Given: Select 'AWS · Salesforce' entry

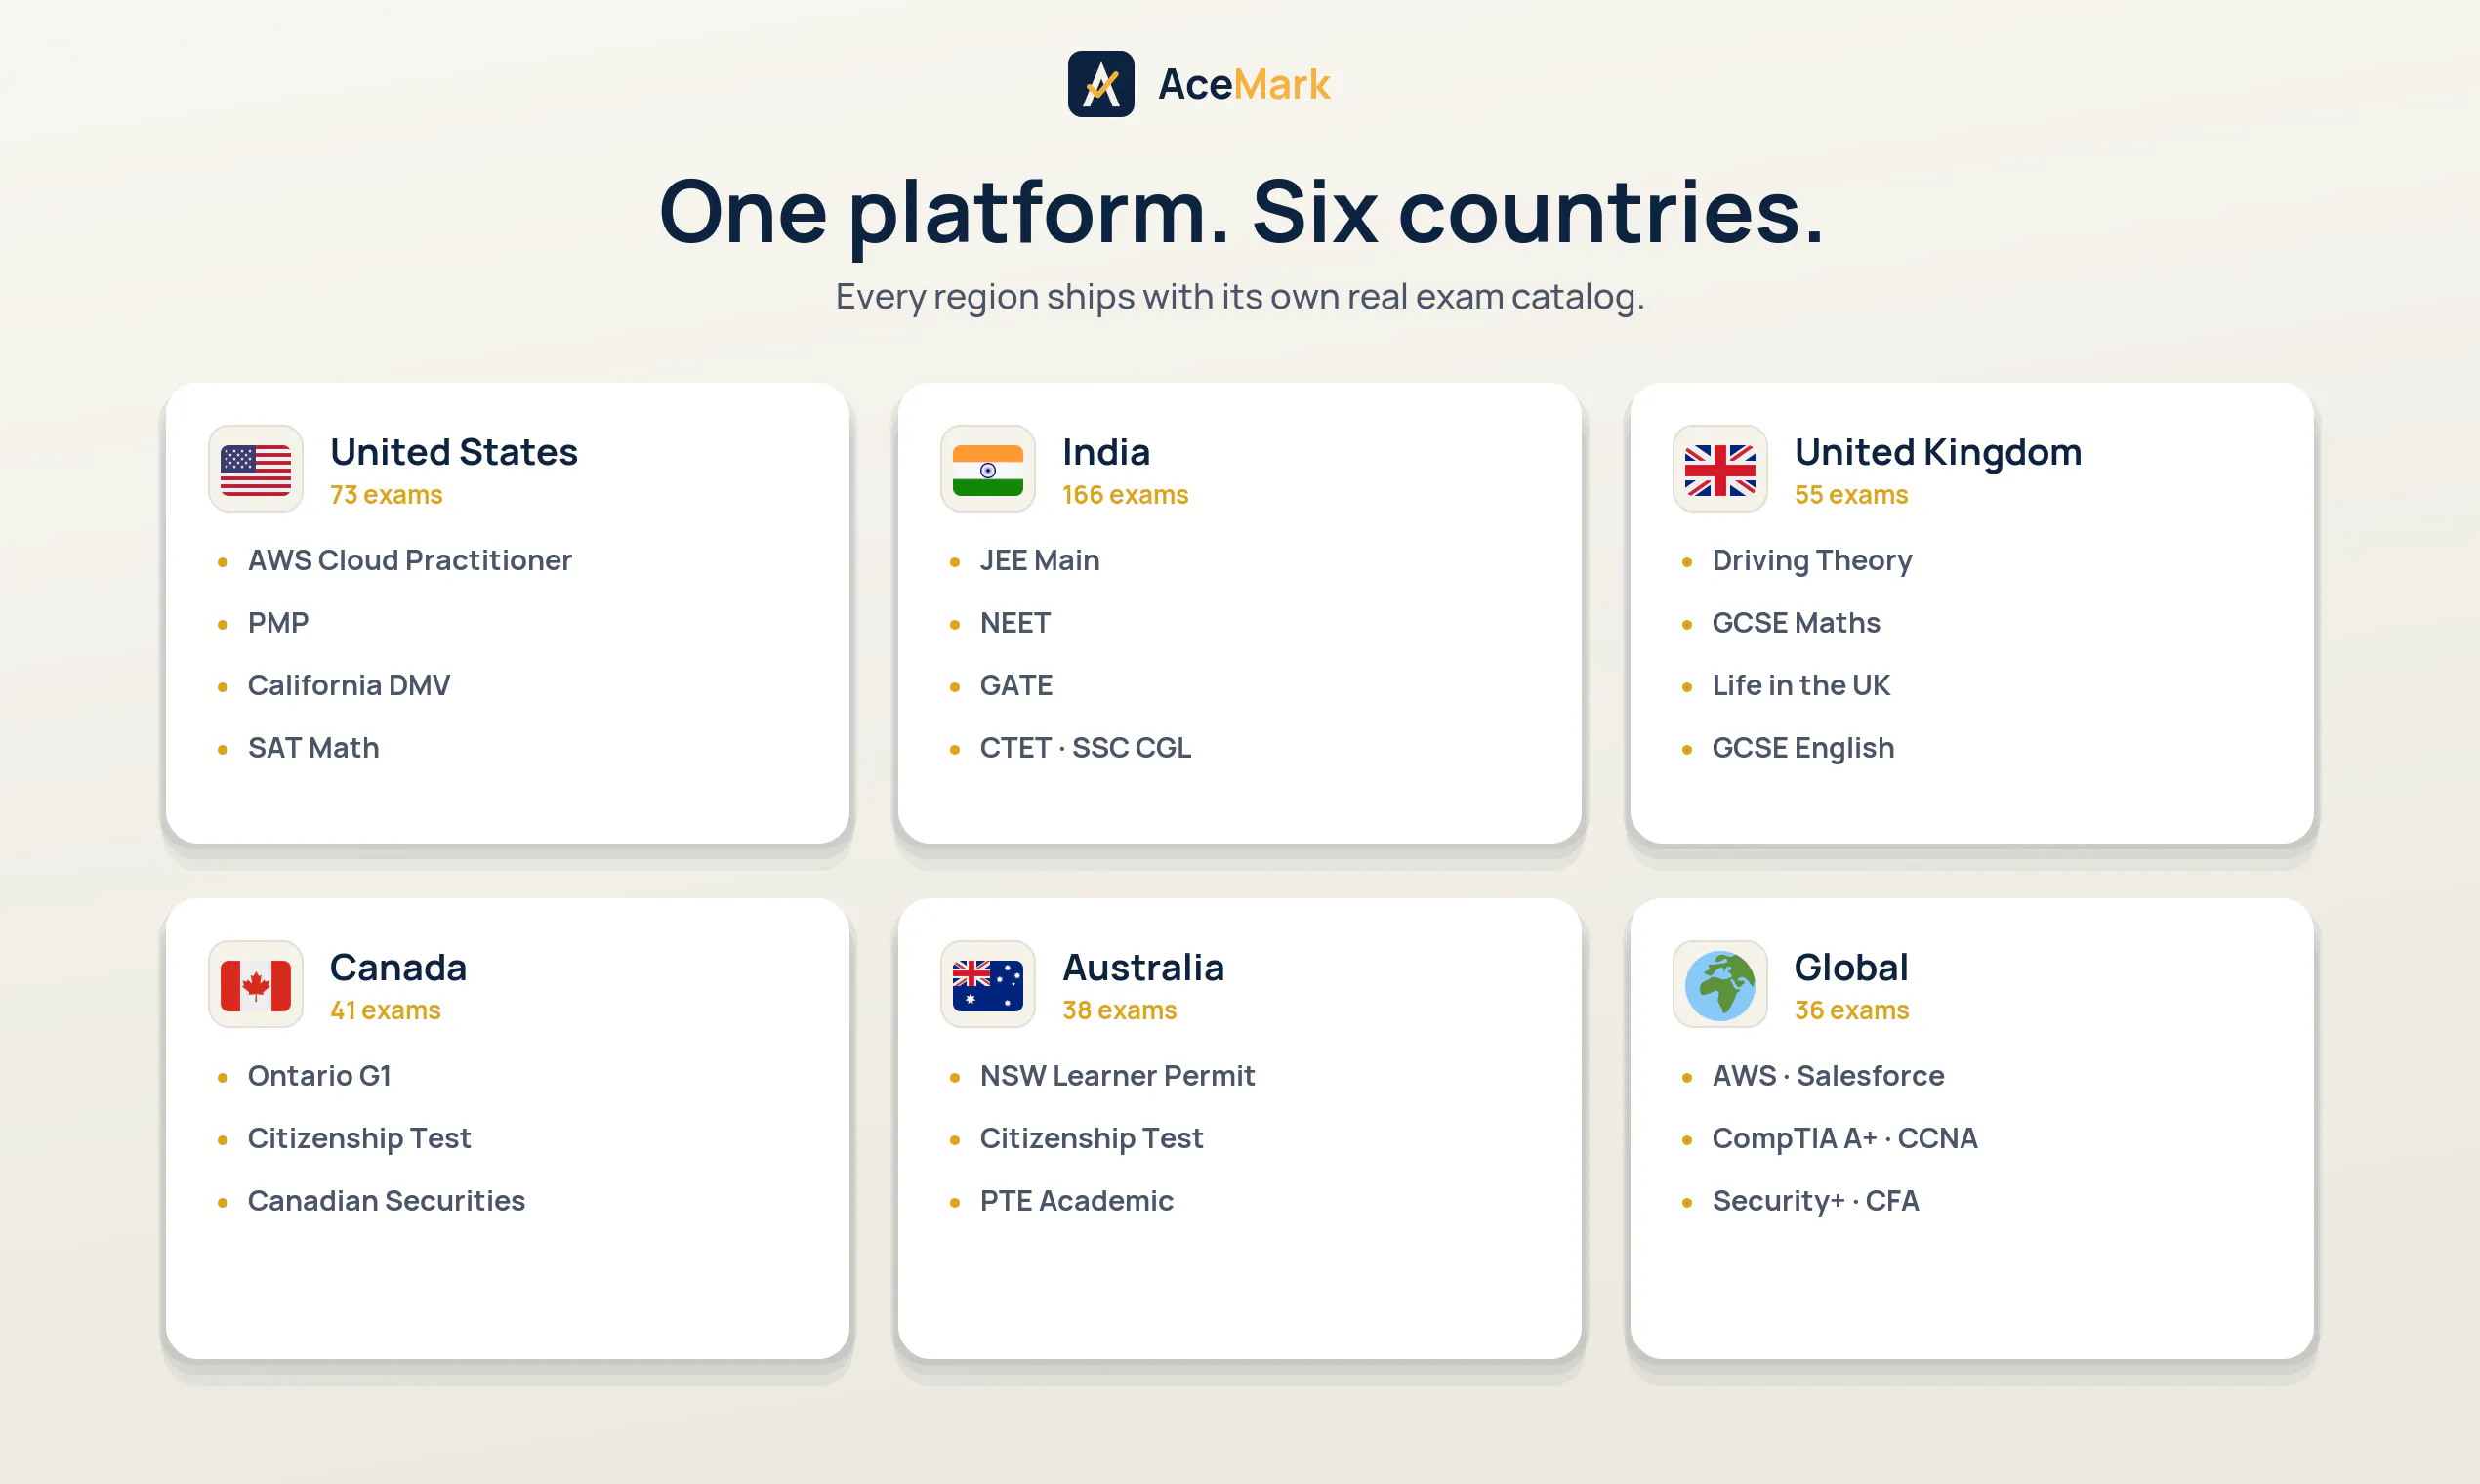Looking at the screenshot, I should pos(1828,1075).
